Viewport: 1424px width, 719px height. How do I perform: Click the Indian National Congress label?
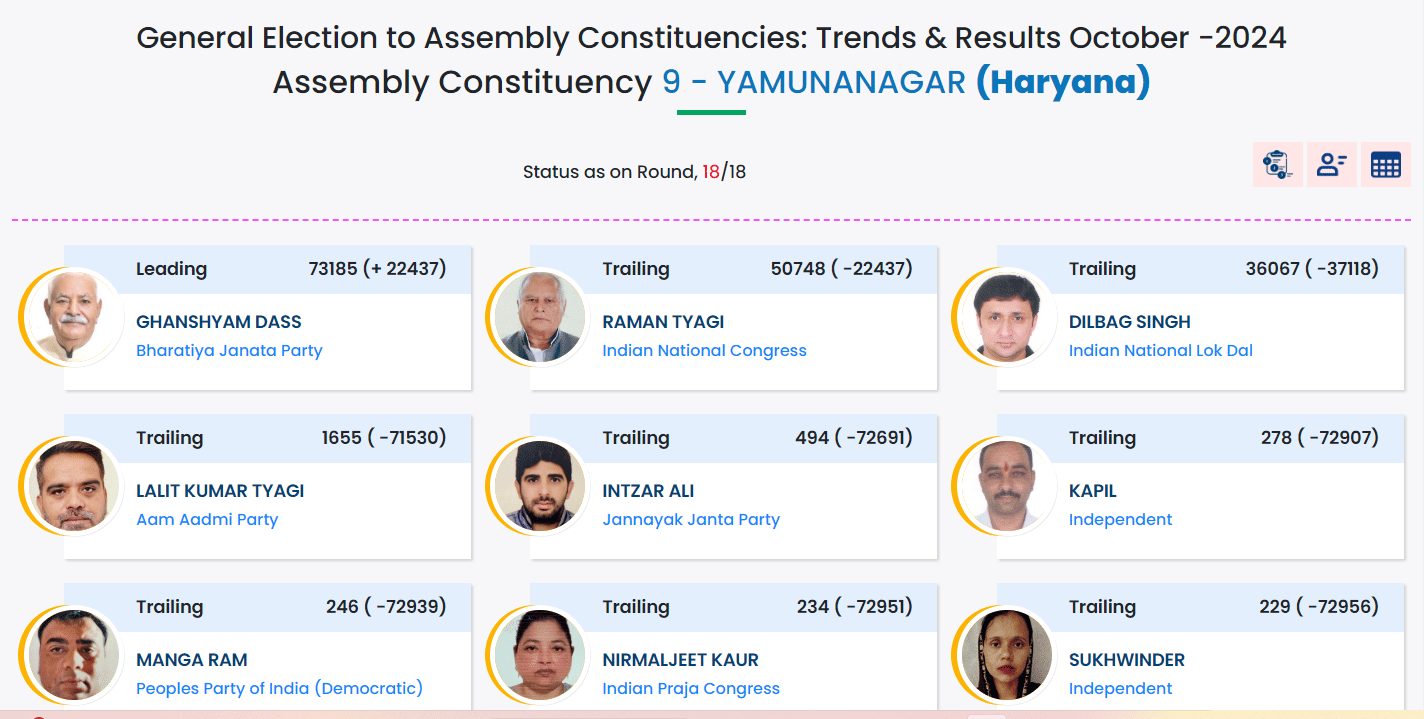coord(704,351)
